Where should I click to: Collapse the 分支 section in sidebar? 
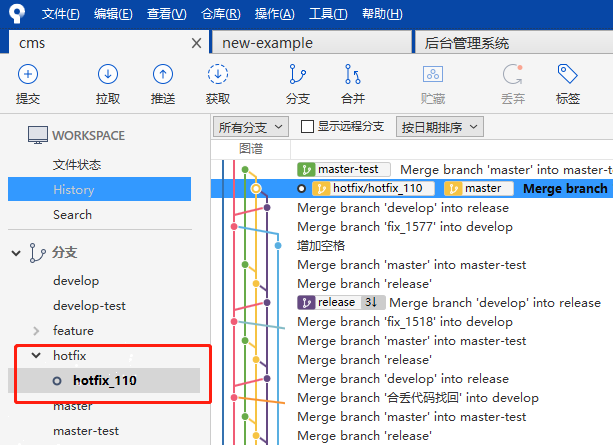coord(17,253)
